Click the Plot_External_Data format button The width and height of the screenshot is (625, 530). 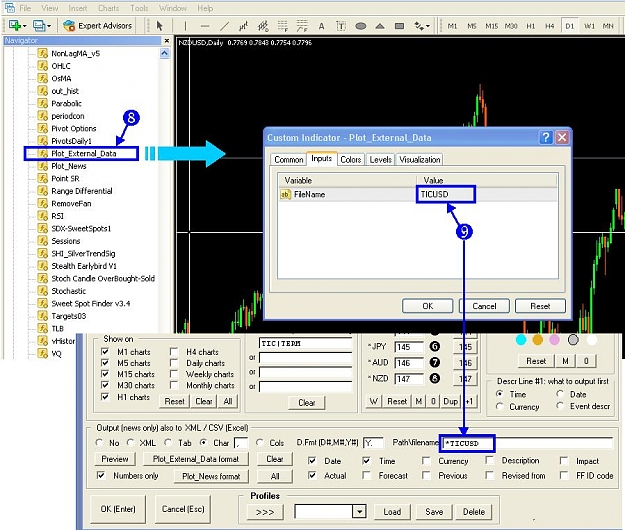click(x=196, y=459)
